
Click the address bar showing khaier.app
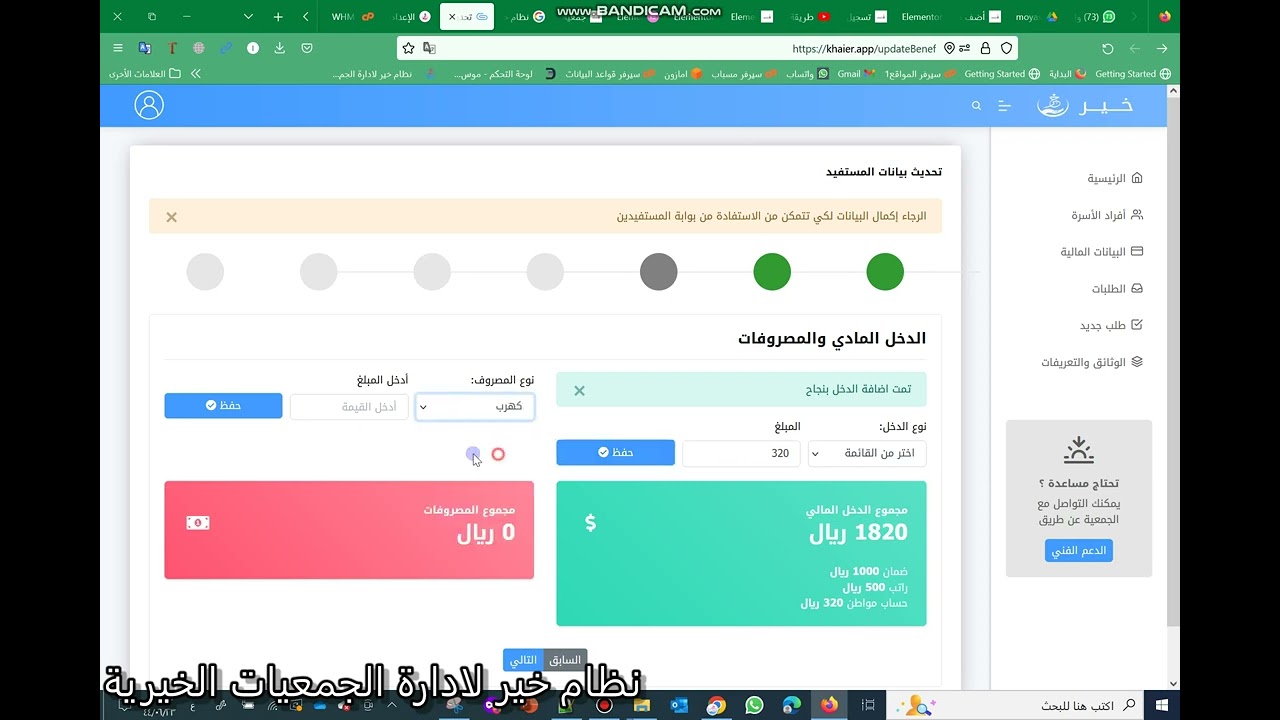[707, 48]
